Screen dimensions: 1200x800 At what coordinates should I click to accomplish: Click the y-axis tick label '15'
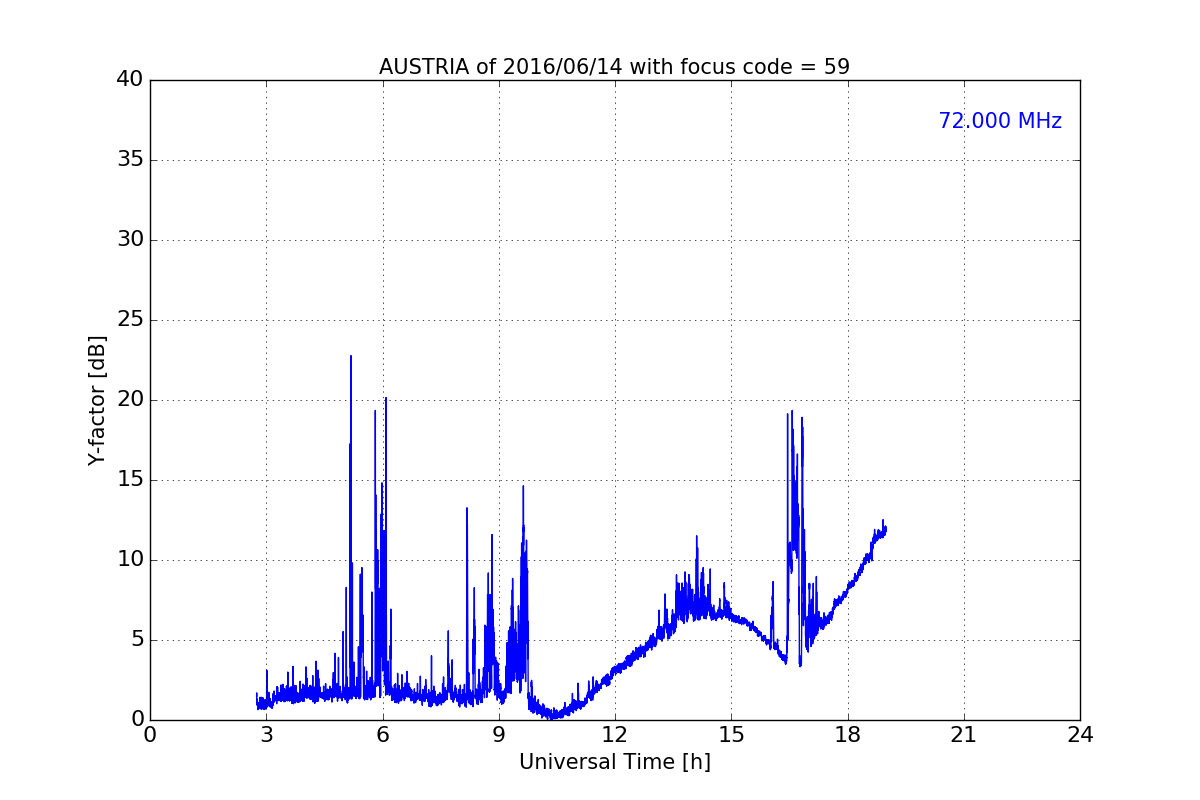pyautogui.click(x=130, y=480)
